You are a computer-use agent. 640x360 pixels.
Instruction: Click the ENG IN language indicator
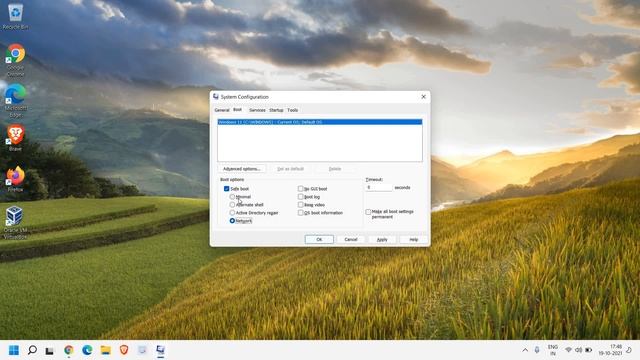tap(553, 350)
